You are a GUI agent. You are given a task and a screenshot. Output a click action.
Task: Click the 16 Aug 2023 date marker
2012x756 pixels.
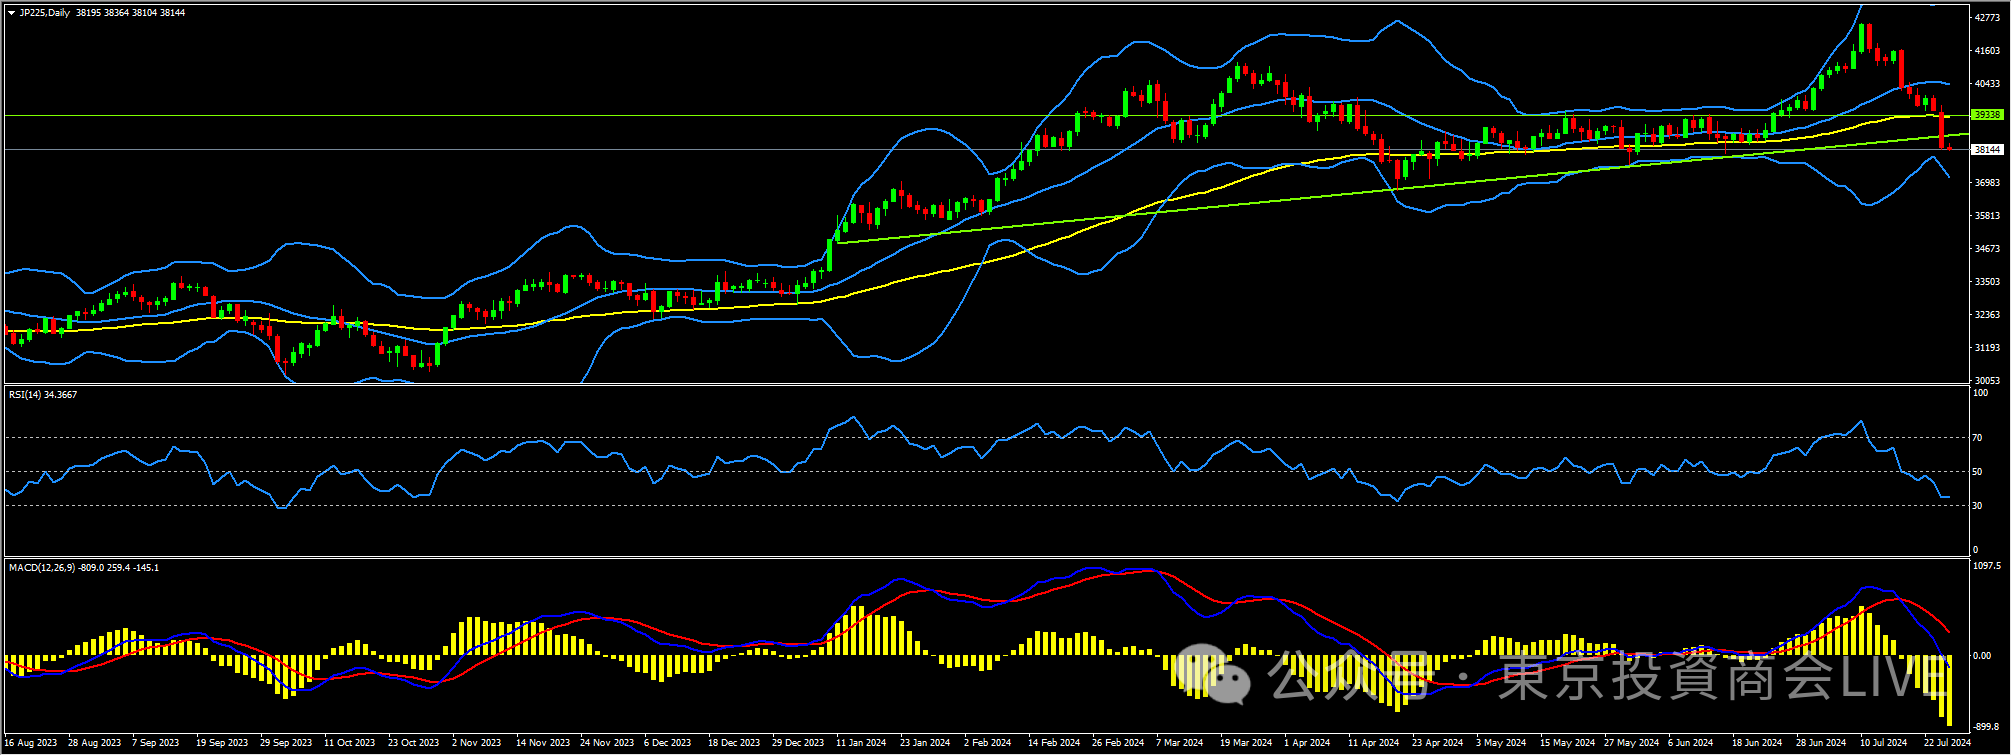(32, 743)
